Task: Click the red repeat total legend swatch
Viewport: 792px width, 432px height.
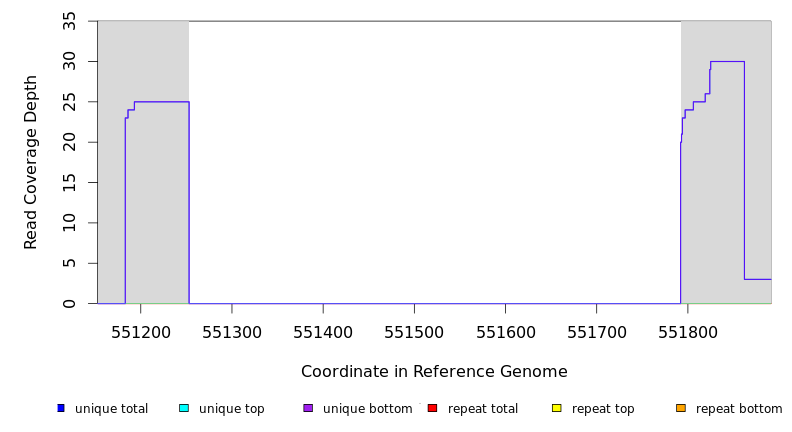Action: pyautogui.click(x=432, y=408)
